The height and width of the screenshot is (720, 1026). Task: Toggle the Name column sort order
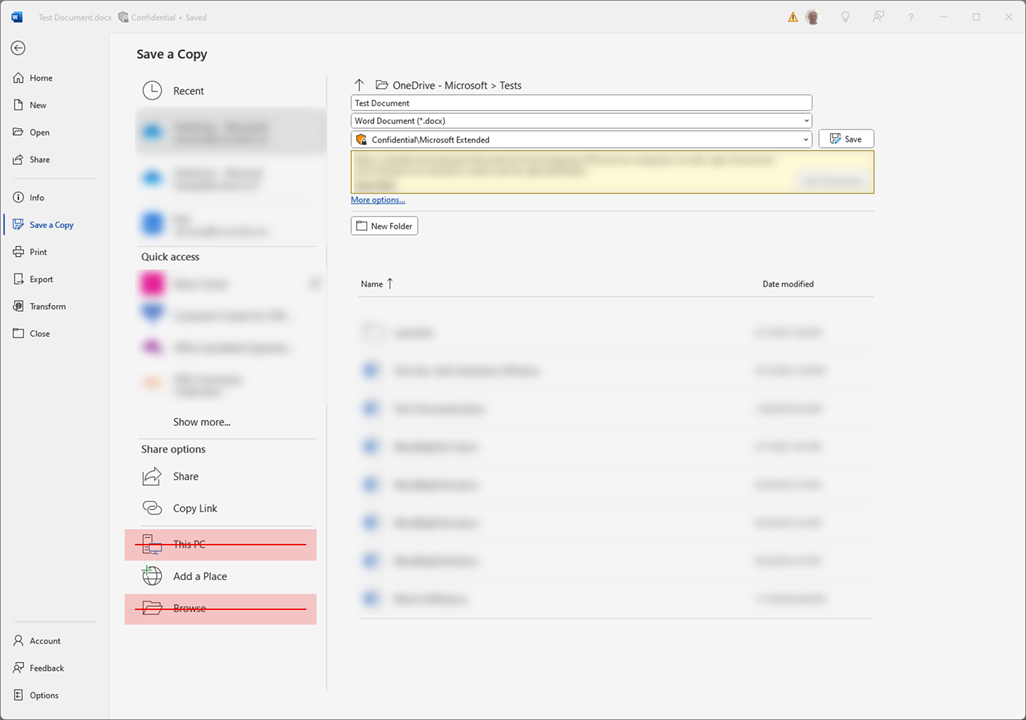[376, 283]
